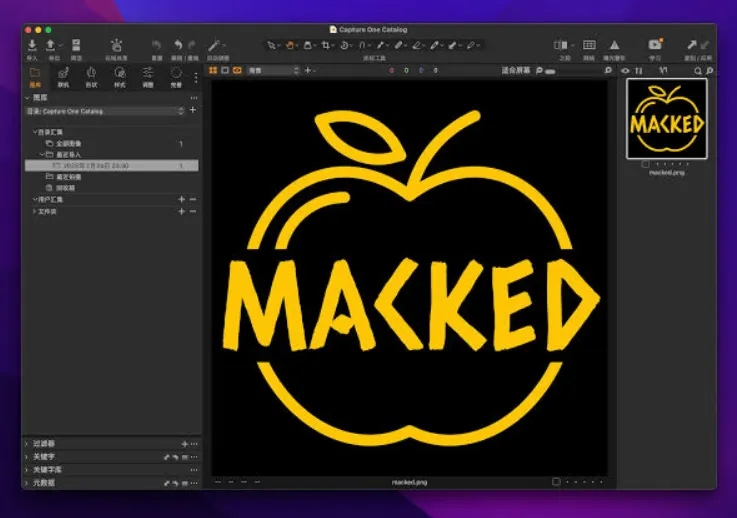The height and width of the screenshot is (518, 737).
Task: Choose the Loupe cursor tool
Action: pyautogui.click(x=307, y=46)
